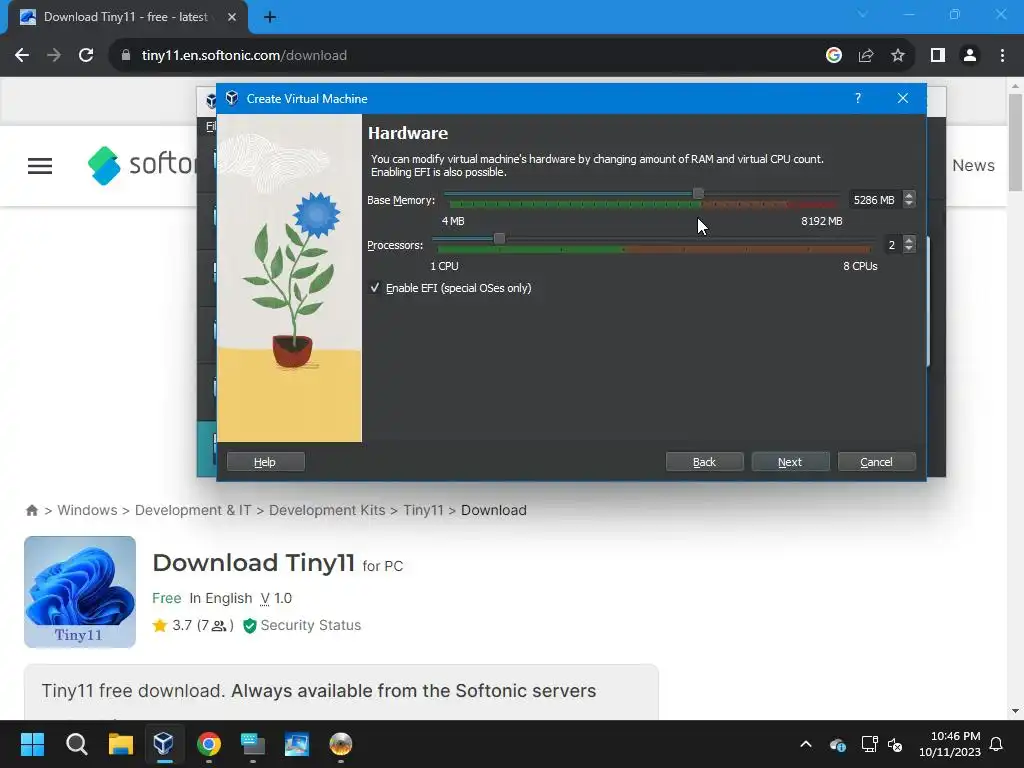This screenshot has width=1024, height=768.
Task: Close the Create Virtual Machine dialog
Action: (x=903, y=98)
